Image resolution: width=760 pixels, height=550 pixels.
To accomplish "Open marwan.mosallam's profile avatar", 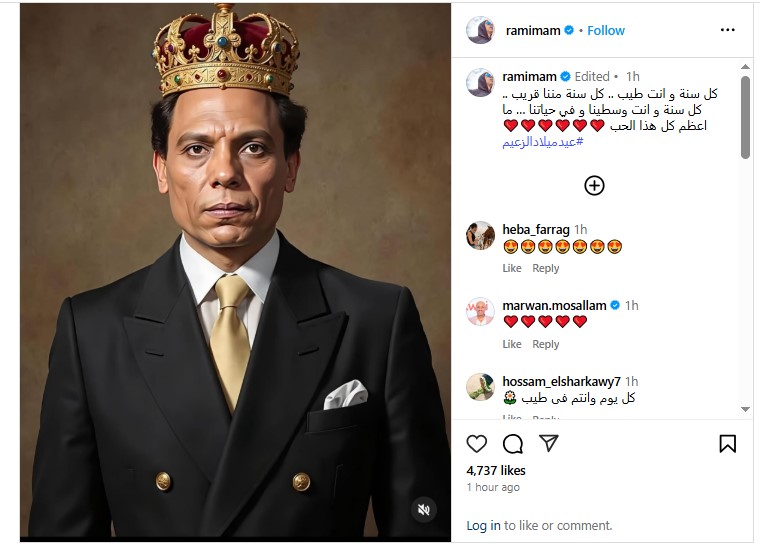I will (480, 311).
